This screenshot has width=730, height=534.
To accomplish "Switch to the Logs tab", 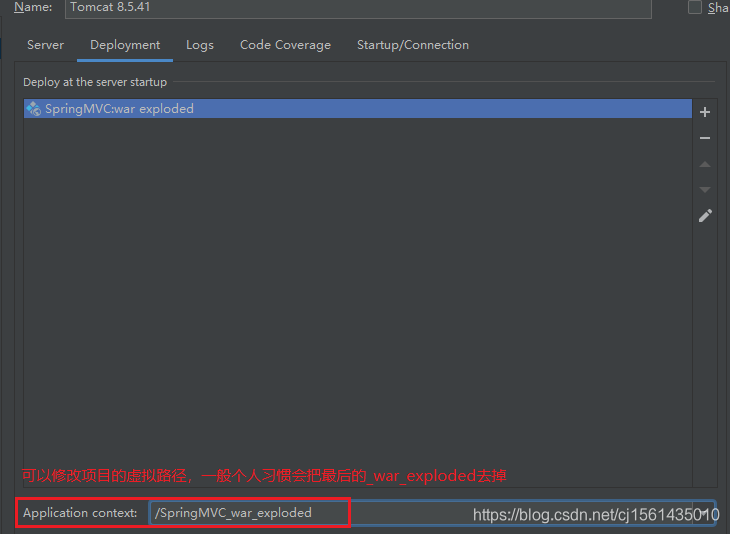I will (x=200, y=45).
